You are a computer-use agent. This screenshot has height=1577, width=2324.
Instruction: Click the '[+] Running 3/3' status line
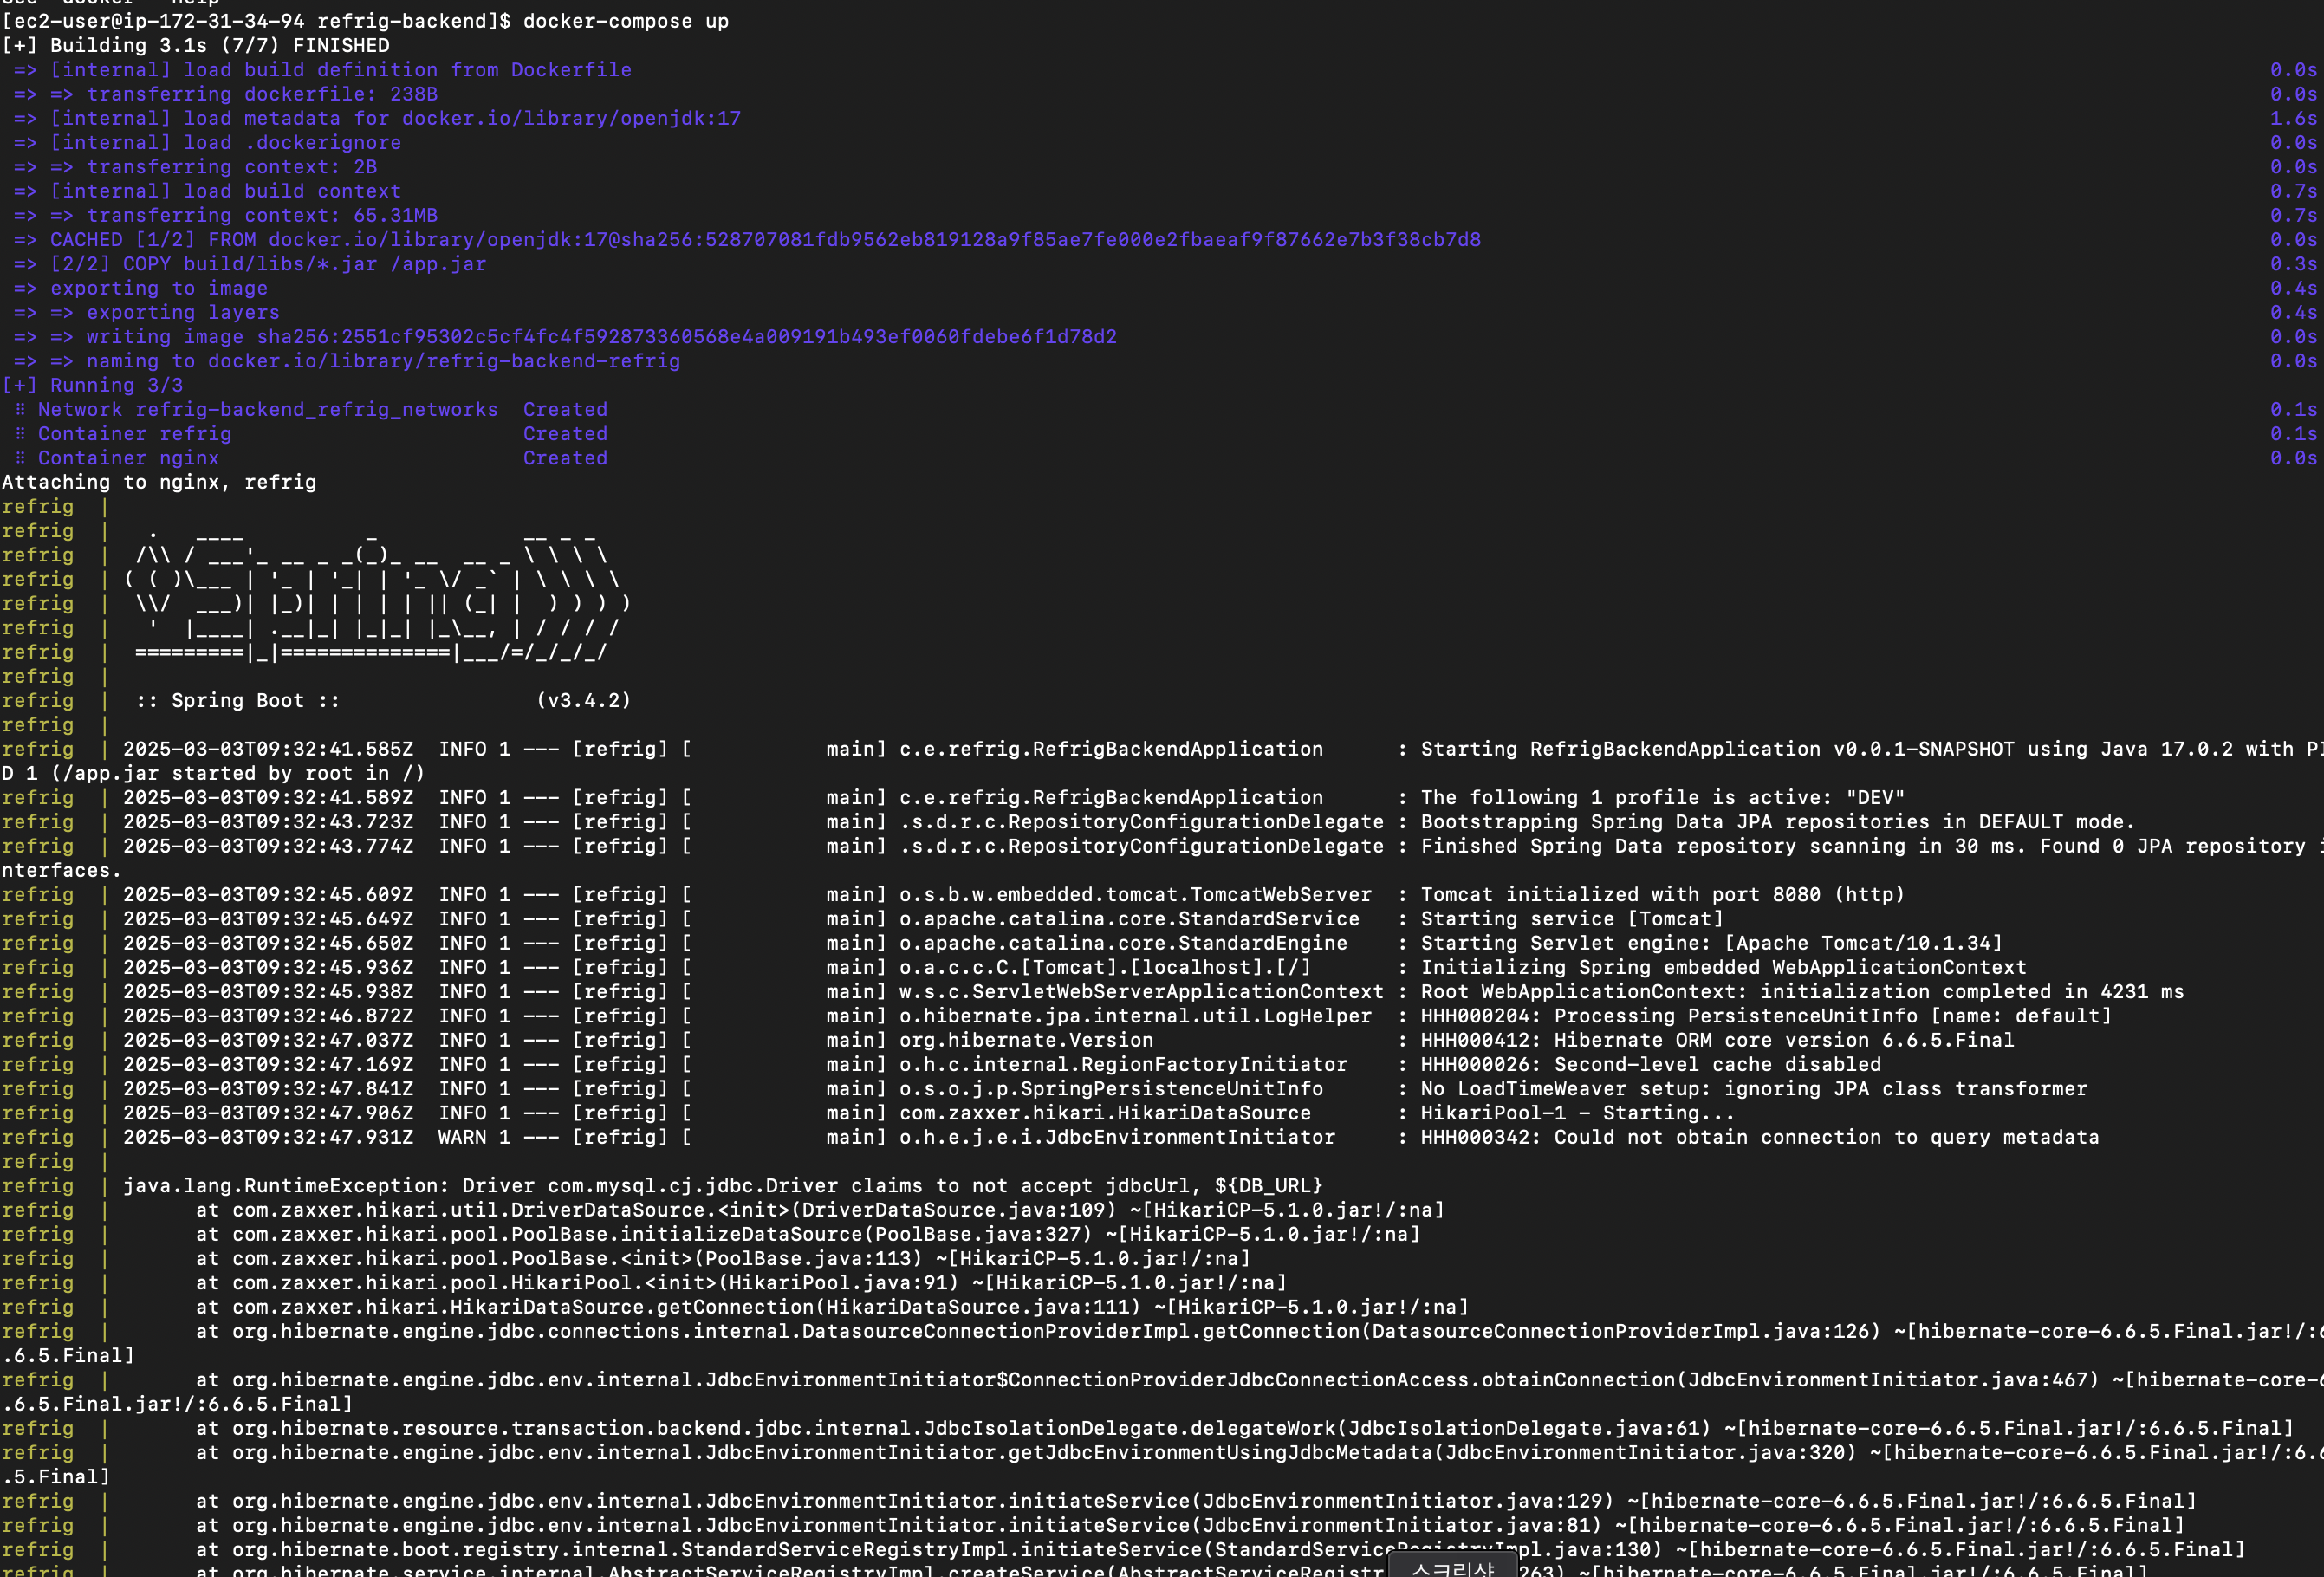tap(92, 385)
